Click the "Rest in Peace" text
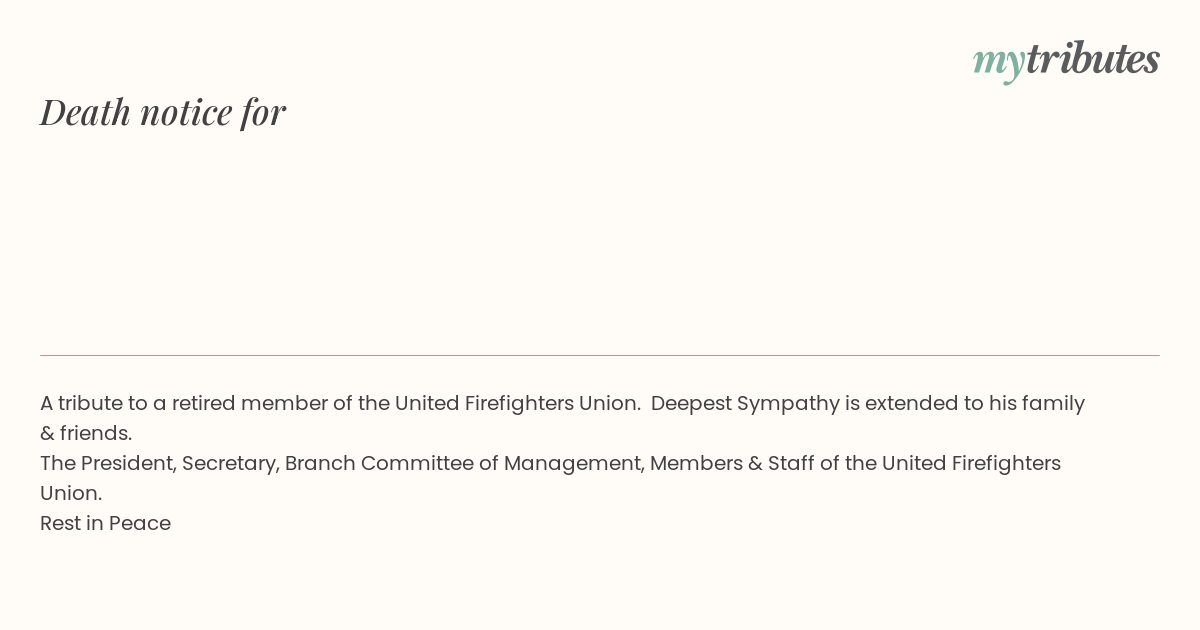The height and width of the screenshot is (630, 1200). [x=105, y=523]
